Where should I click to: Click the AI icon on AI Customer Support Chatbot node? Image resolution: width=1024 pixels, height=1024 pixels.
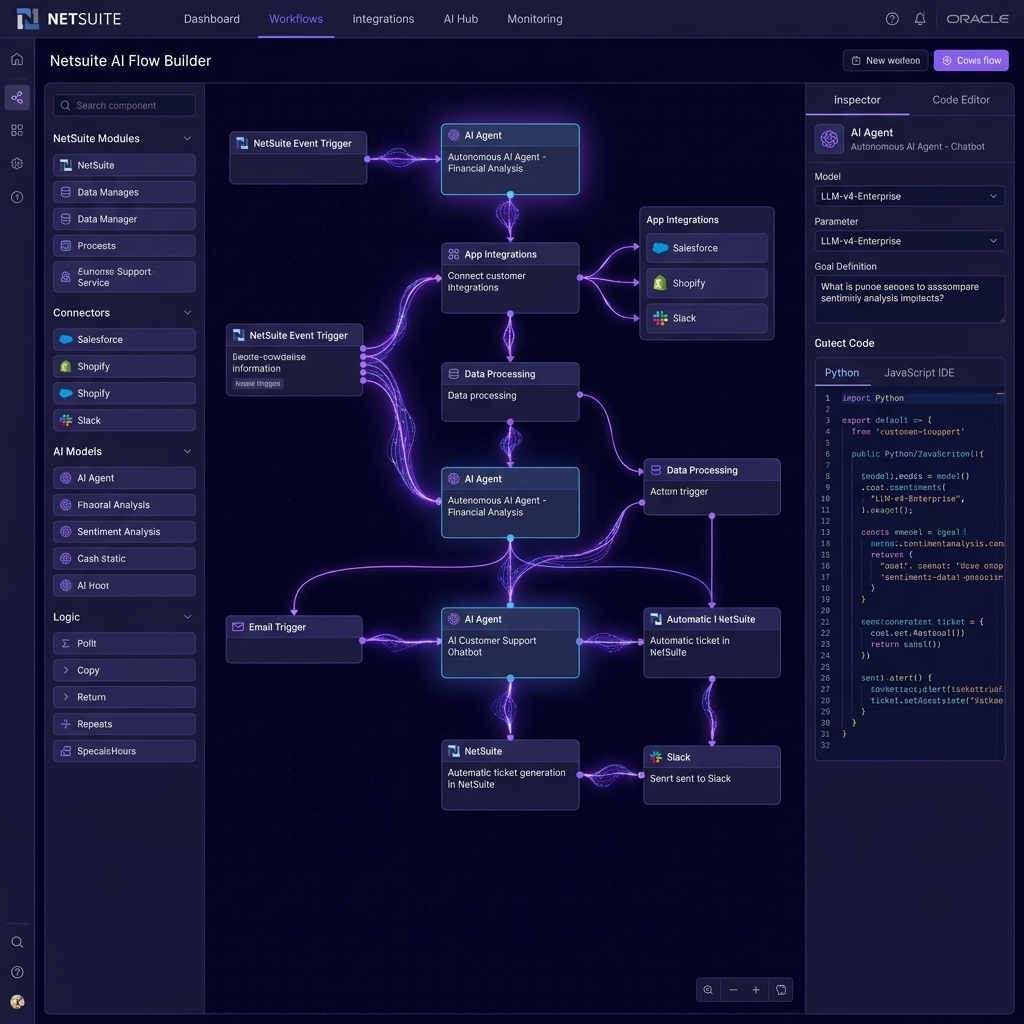pyautogui.click(x=454, y=619)
